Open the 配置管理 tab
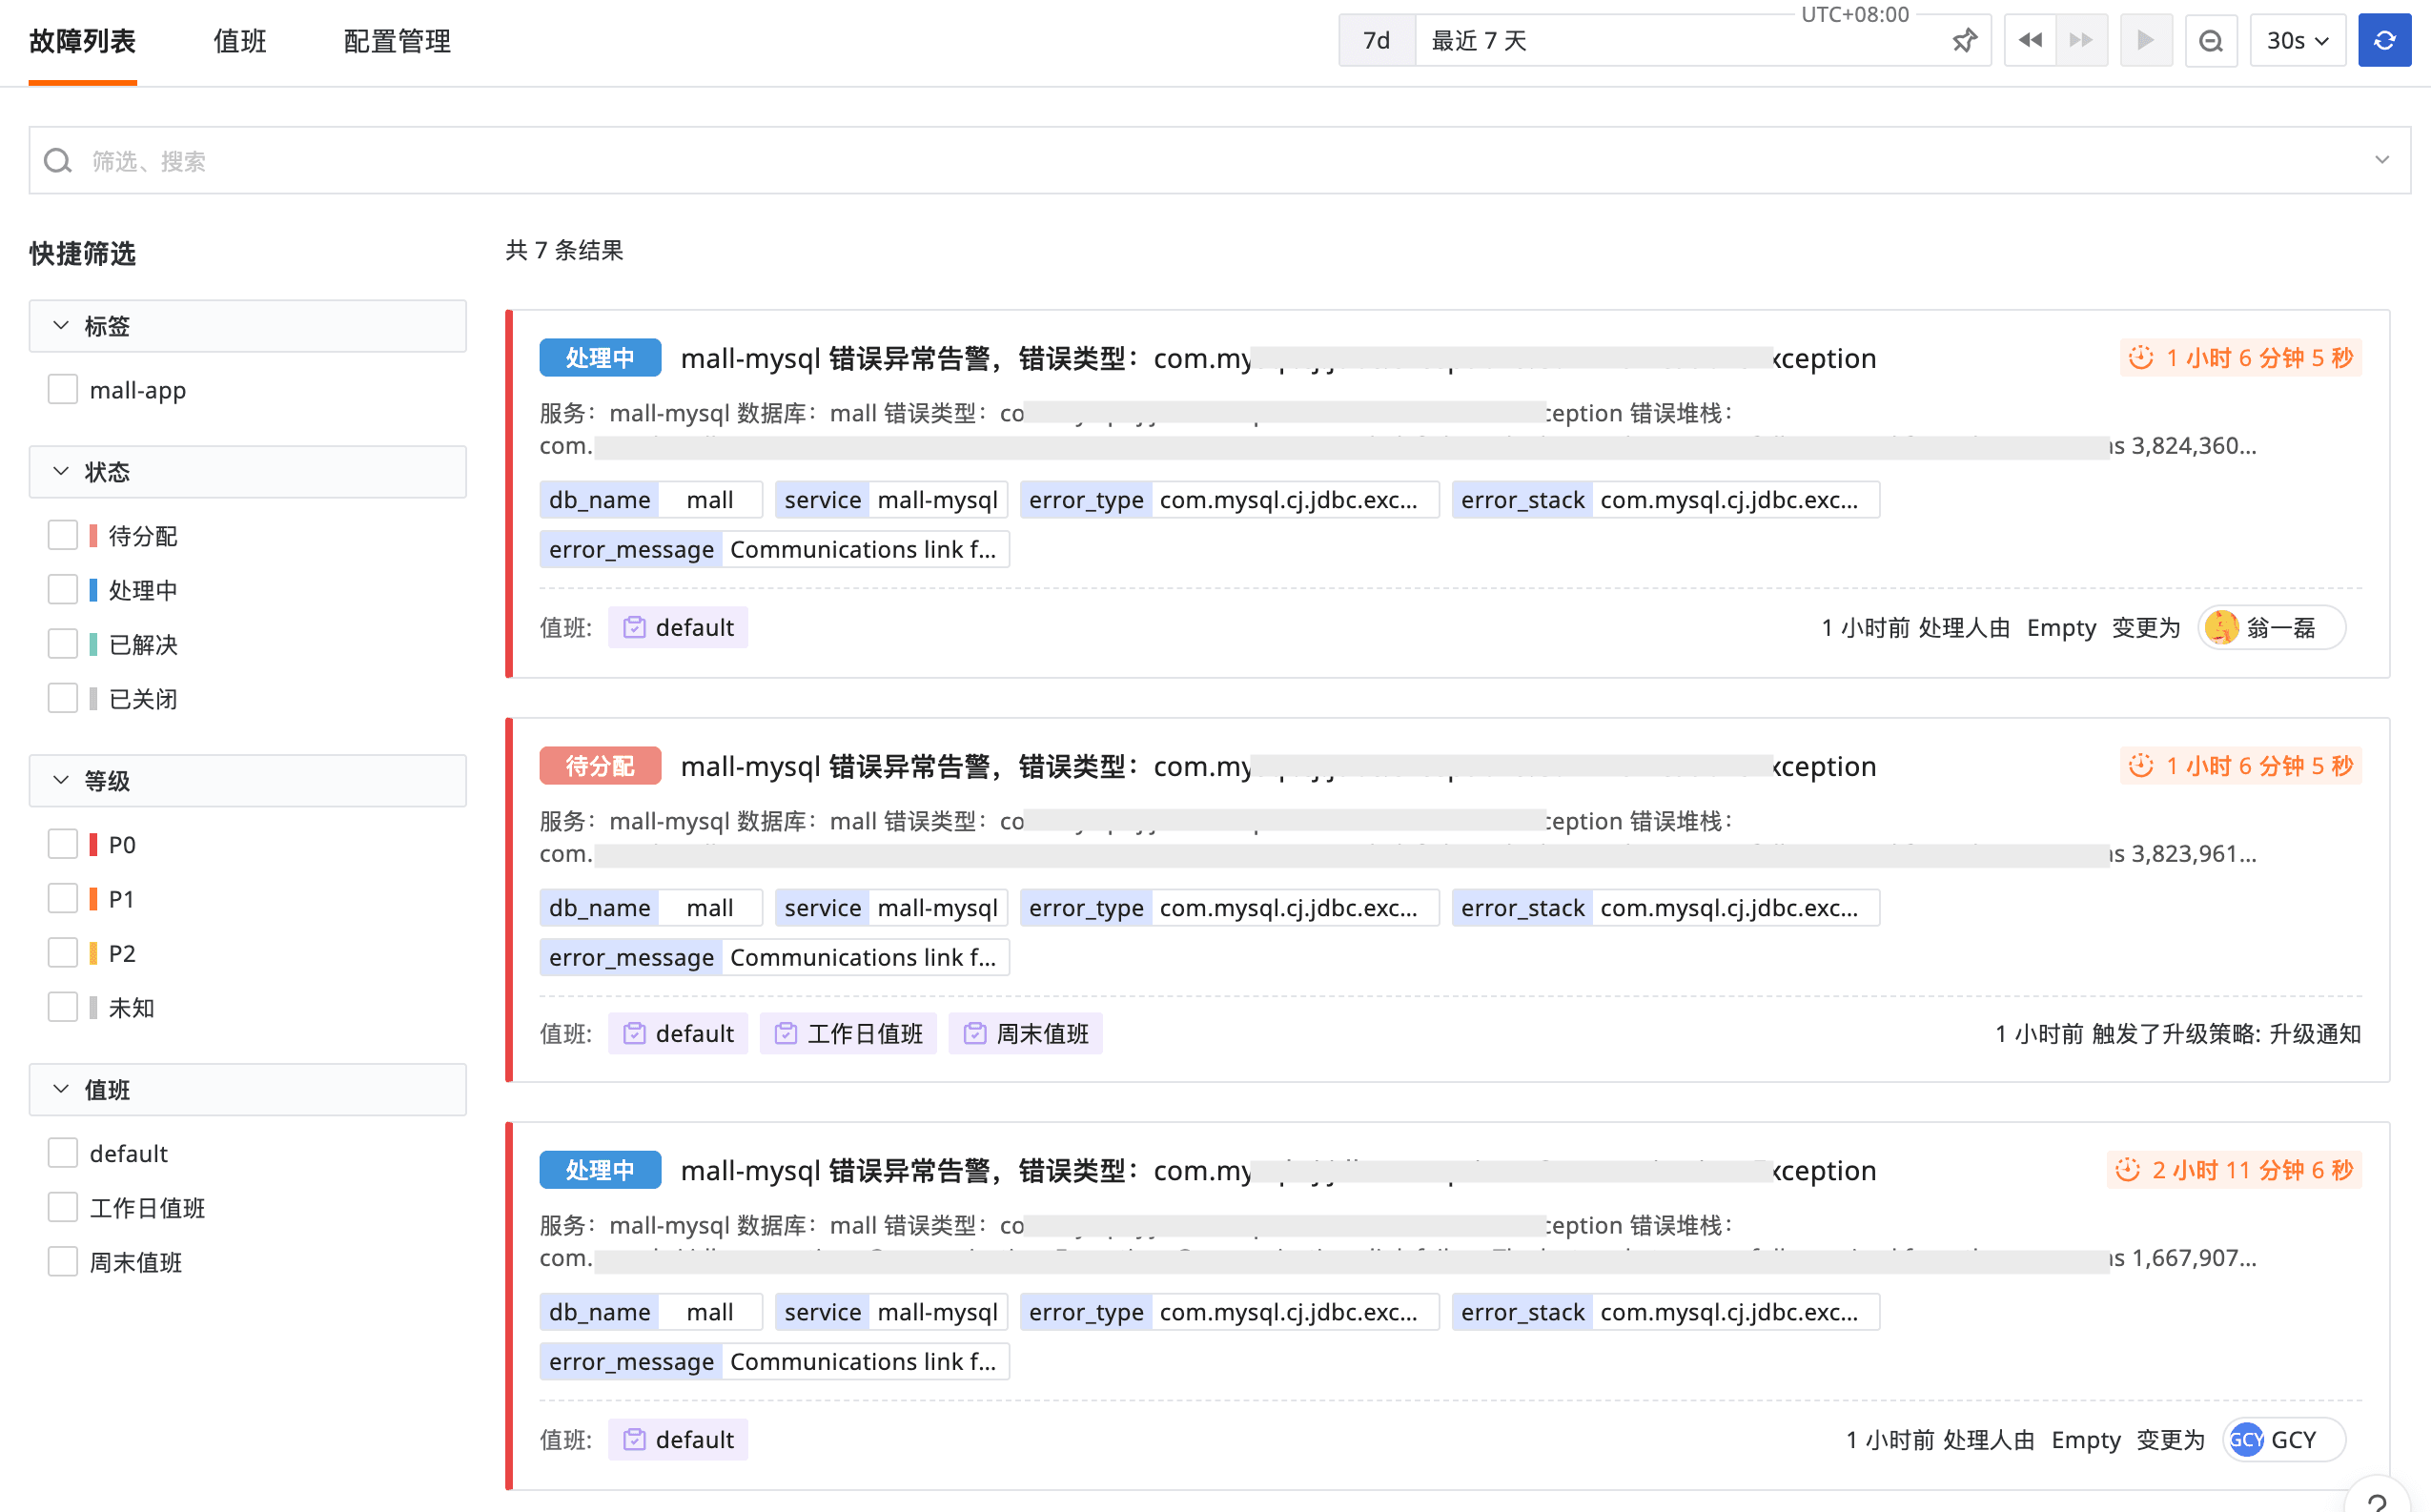The height and width of the screenshot is (1512, 2431). 397,41
